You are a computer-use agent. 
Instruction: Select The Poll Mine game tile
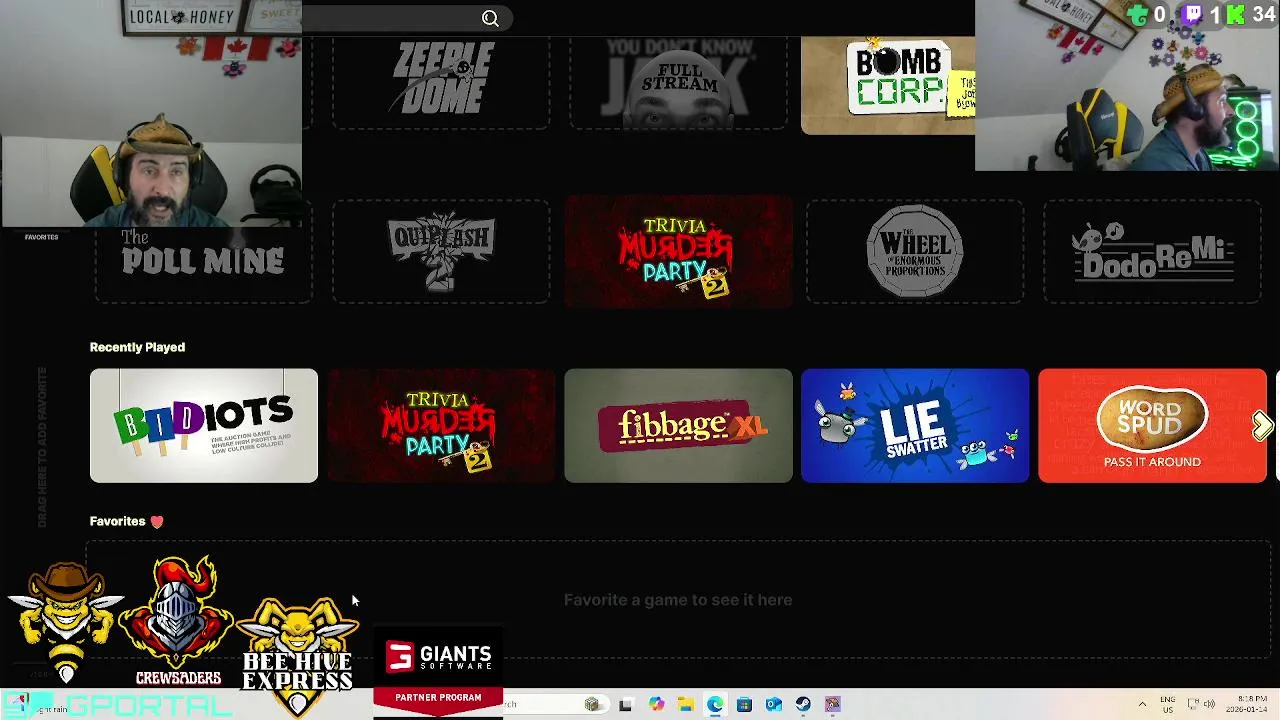tap(204, 251)
